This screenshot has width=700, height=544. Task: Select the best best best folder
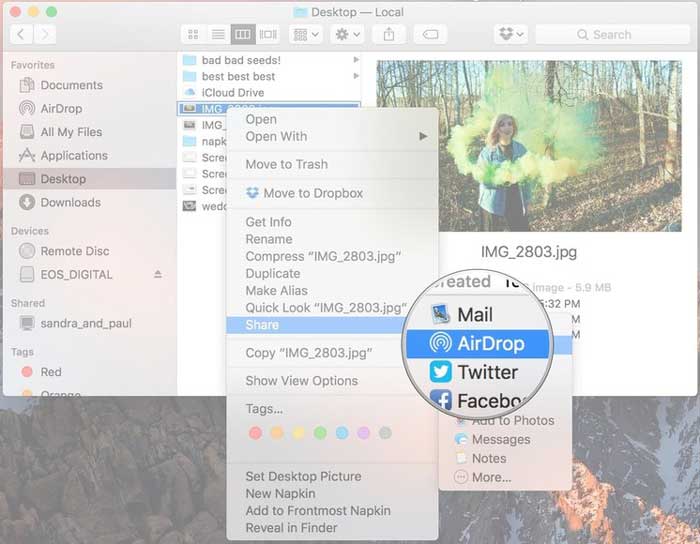click(x=238, y=77)
